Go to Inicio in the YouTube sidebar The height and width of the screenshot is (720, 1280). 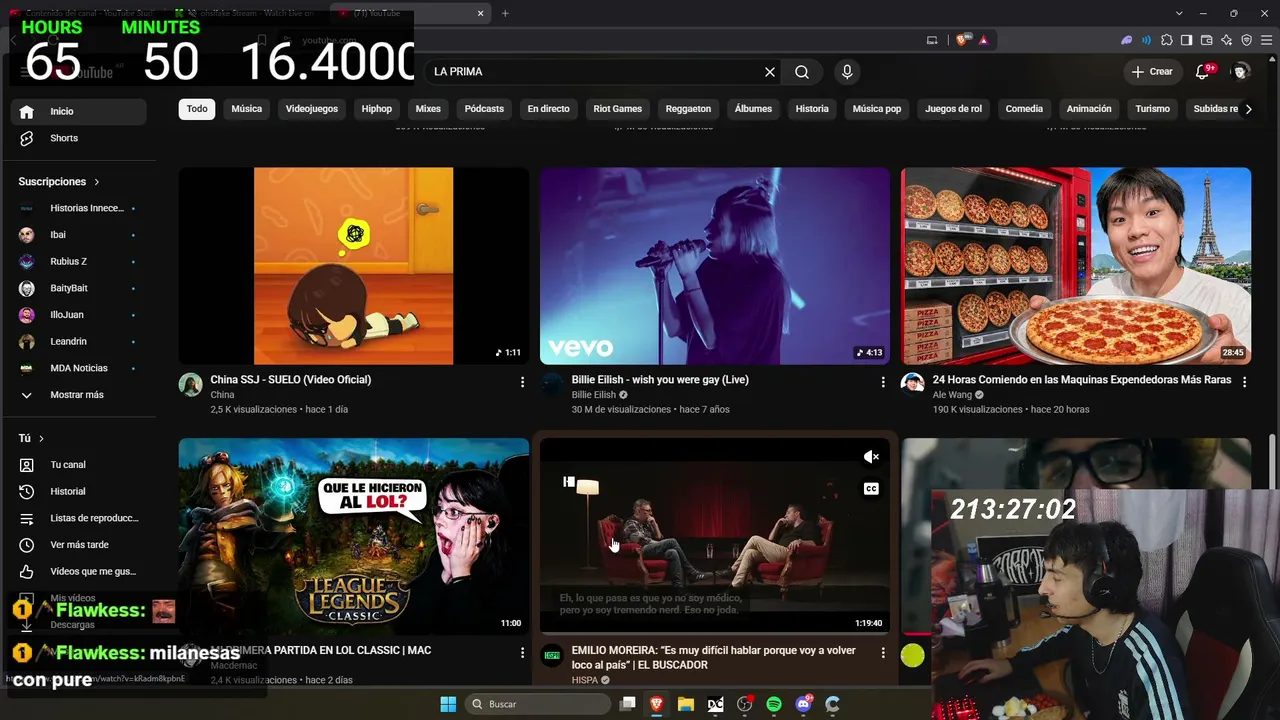pos(80,111)
